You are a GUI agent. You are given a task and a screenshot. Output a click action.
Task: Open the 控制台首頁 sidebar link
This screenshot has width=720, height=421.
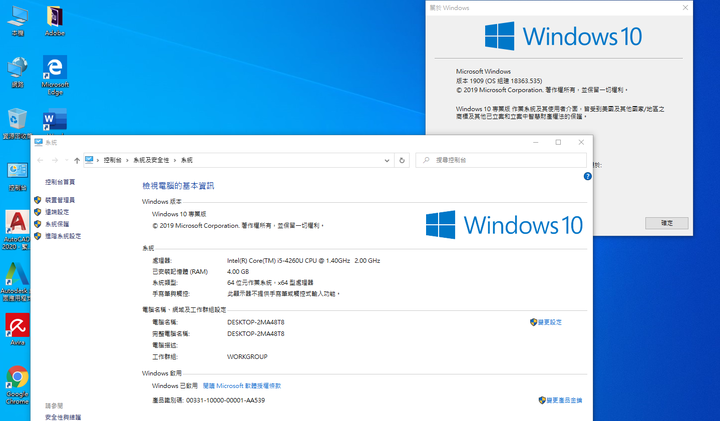click(60, 182)
